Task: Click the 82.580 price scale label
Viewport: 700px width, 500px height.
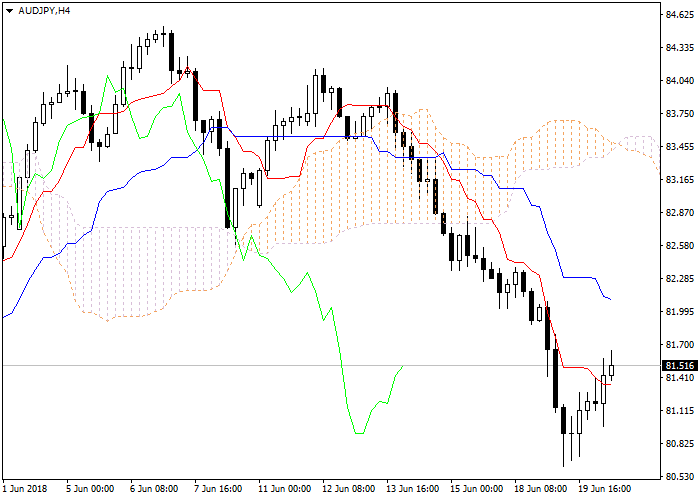Action: point(680,246)
